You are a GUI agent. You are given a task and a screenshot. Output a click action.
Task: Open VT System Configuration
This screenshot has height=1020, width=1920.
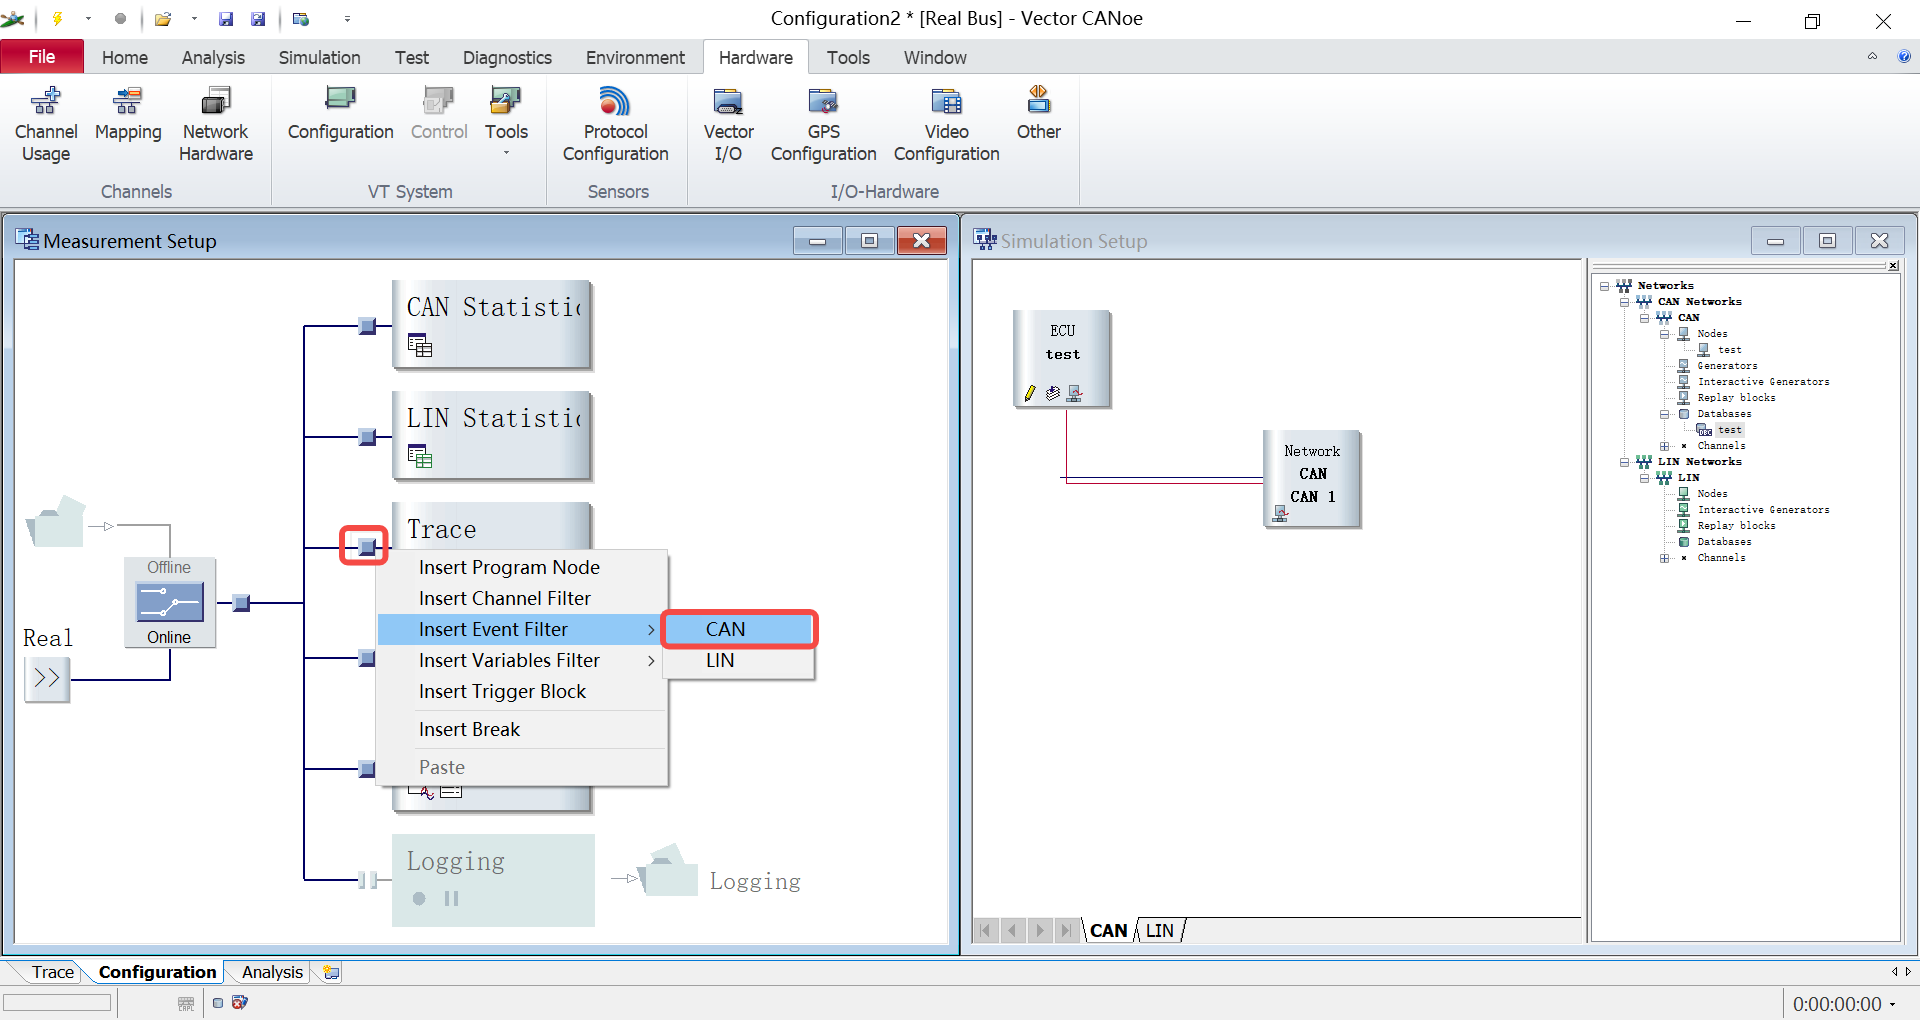tap(340, 115)
